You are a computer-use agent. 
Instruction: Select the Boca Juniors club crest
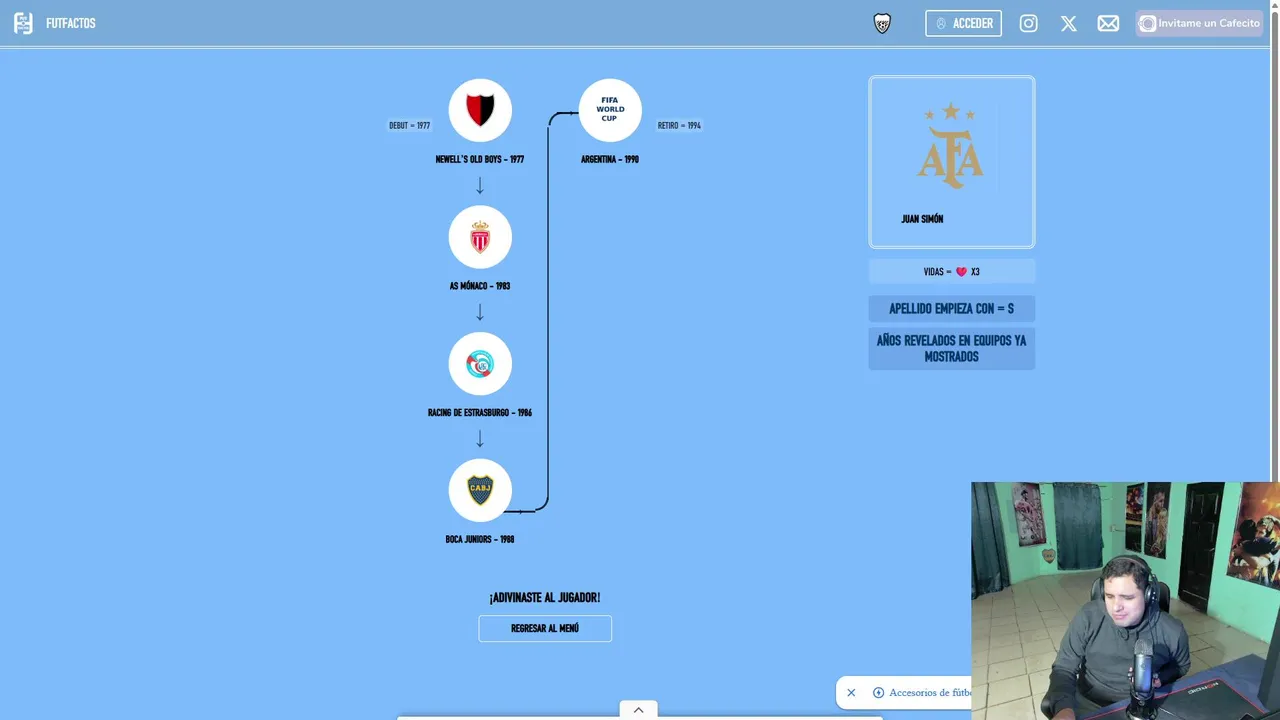coord(480,490)
